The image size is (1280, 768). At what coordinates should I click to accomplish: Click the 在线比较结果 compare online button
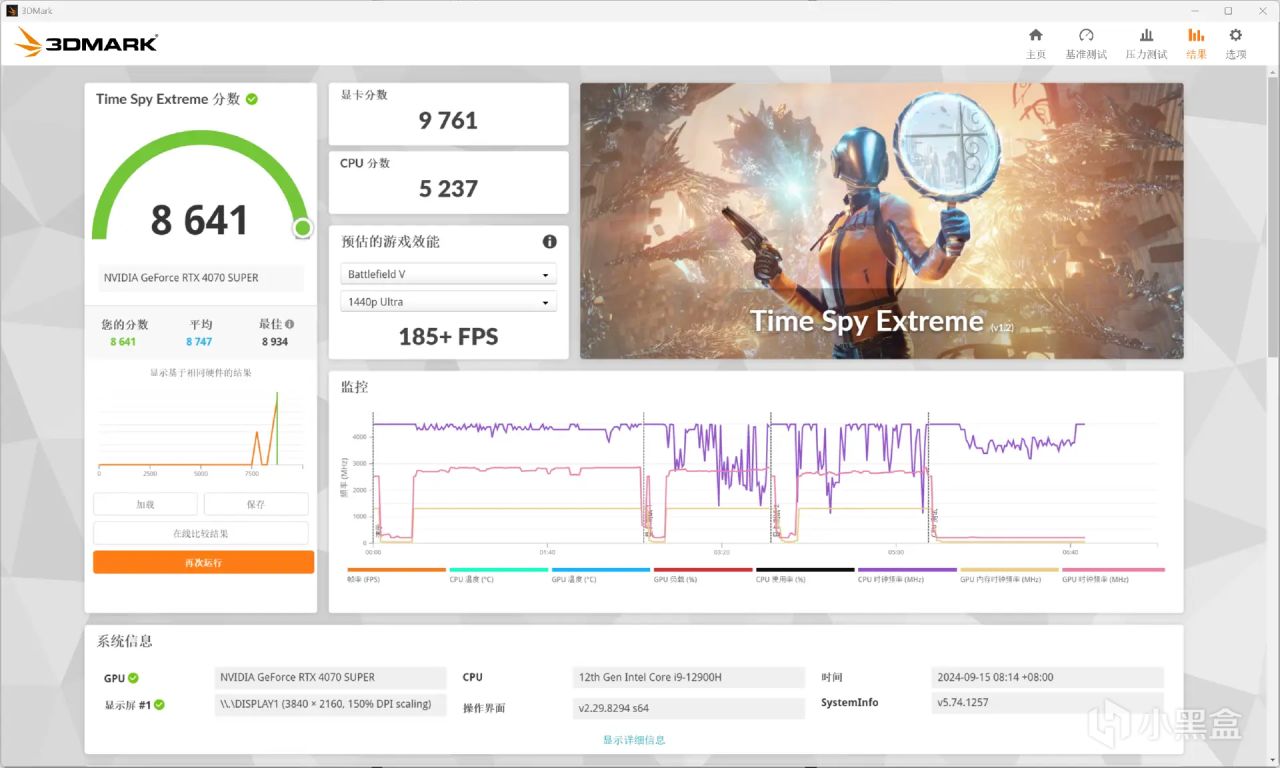point(201,533)
